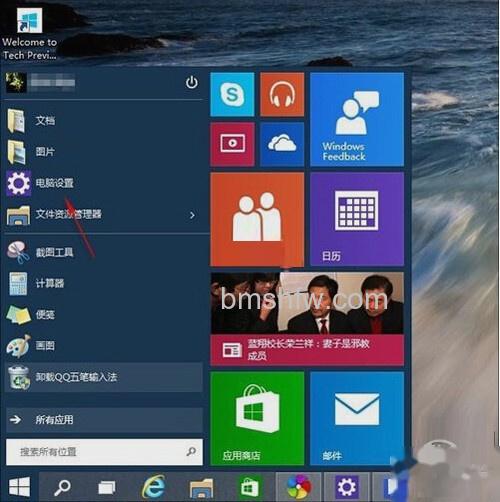Open 电脑设置 PC settings
Viewport: 500px width, 502px height.
(x=104, y=183)
